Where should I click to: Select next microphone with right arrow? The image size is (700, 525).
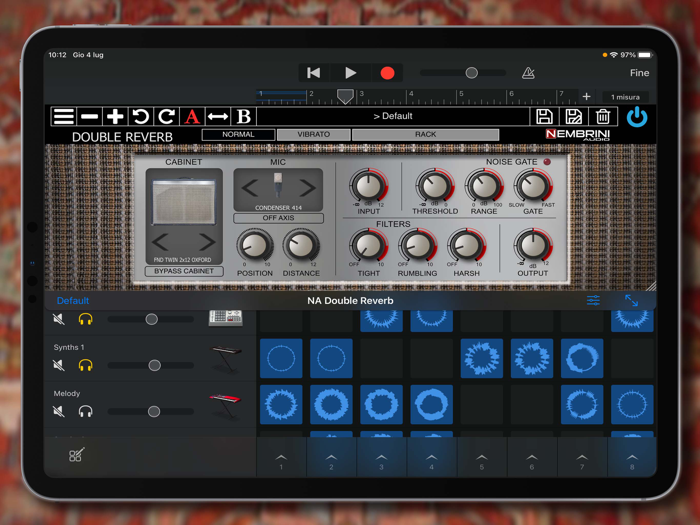[x=307, y=188]
